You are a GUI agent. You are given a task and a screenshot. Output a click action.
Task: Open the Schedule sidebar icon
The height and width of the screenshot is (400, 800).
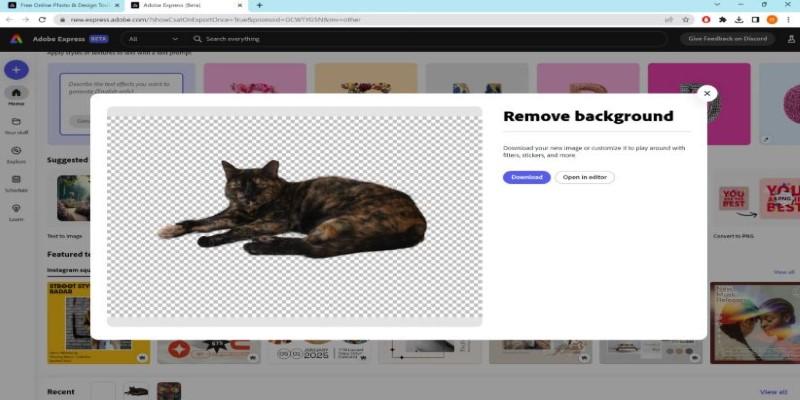[x=16, y=182]
